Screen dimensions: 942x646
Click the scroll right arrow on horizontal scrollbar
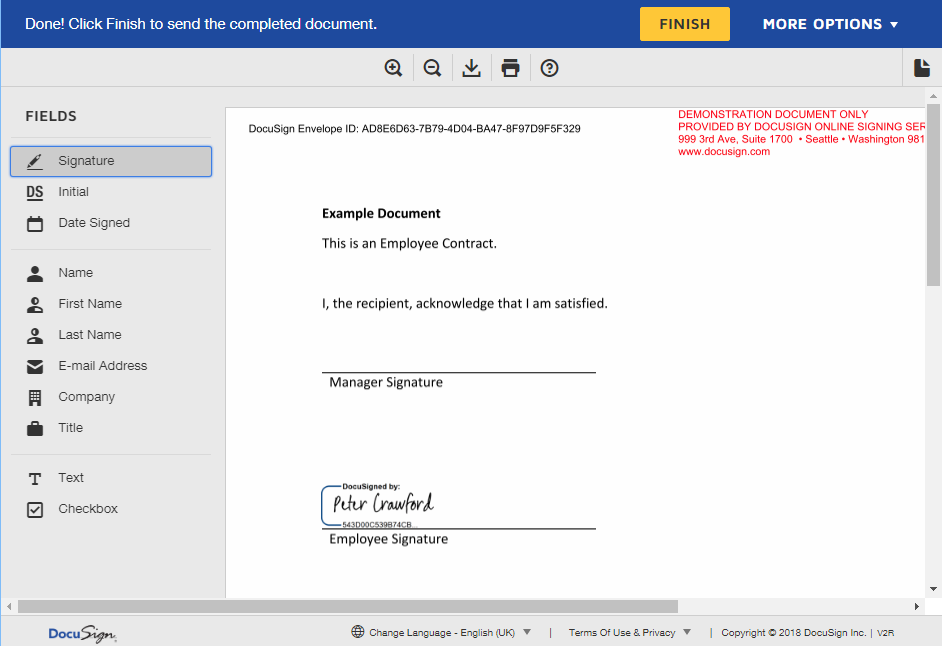[x=916, y=606]
